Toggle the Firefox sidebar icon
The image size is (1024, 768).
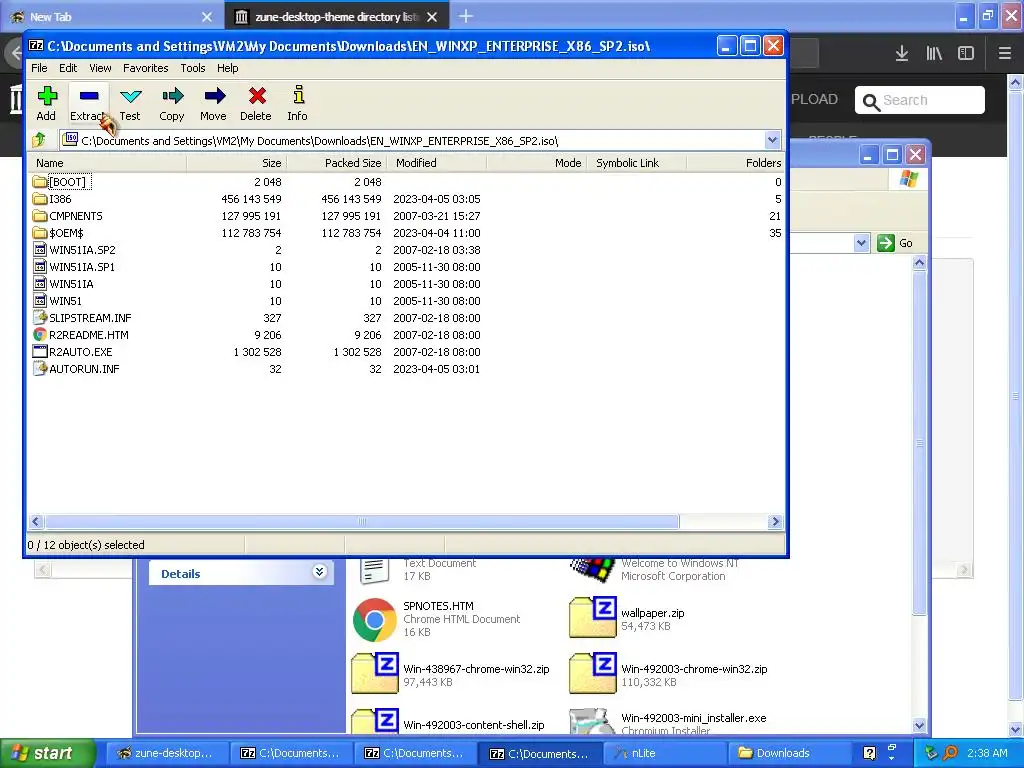pos(966,53)
